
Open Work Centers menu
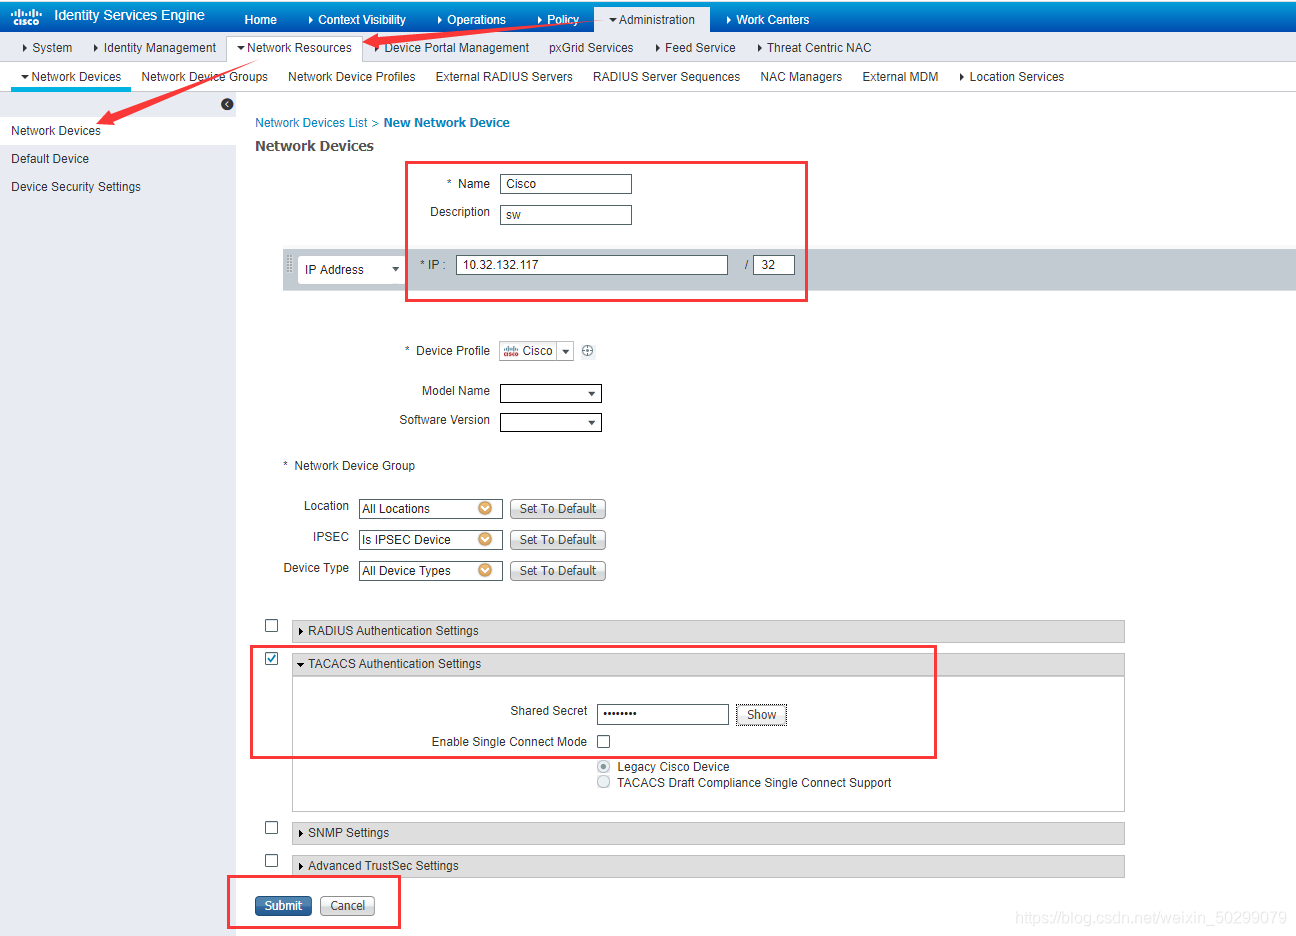pos(767,20)
